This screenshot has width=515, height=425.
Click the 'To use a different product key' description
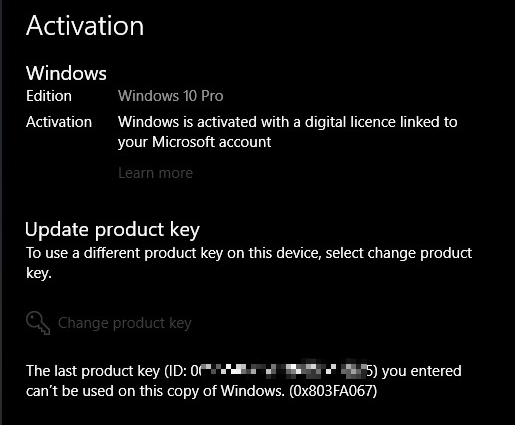[x=249, y=263]
